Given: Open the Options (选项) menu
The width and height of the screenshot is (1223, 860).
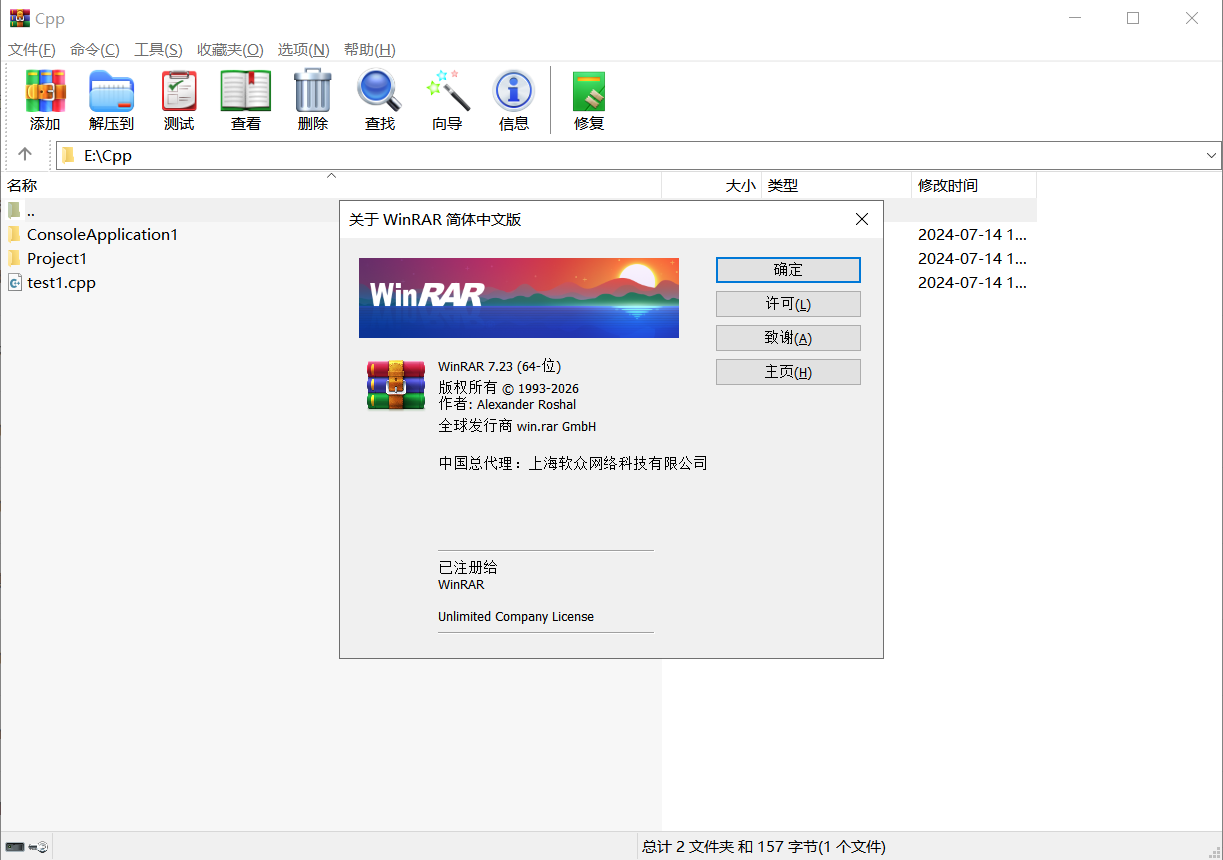Looking at the screenshot, I should click(304, 50).
